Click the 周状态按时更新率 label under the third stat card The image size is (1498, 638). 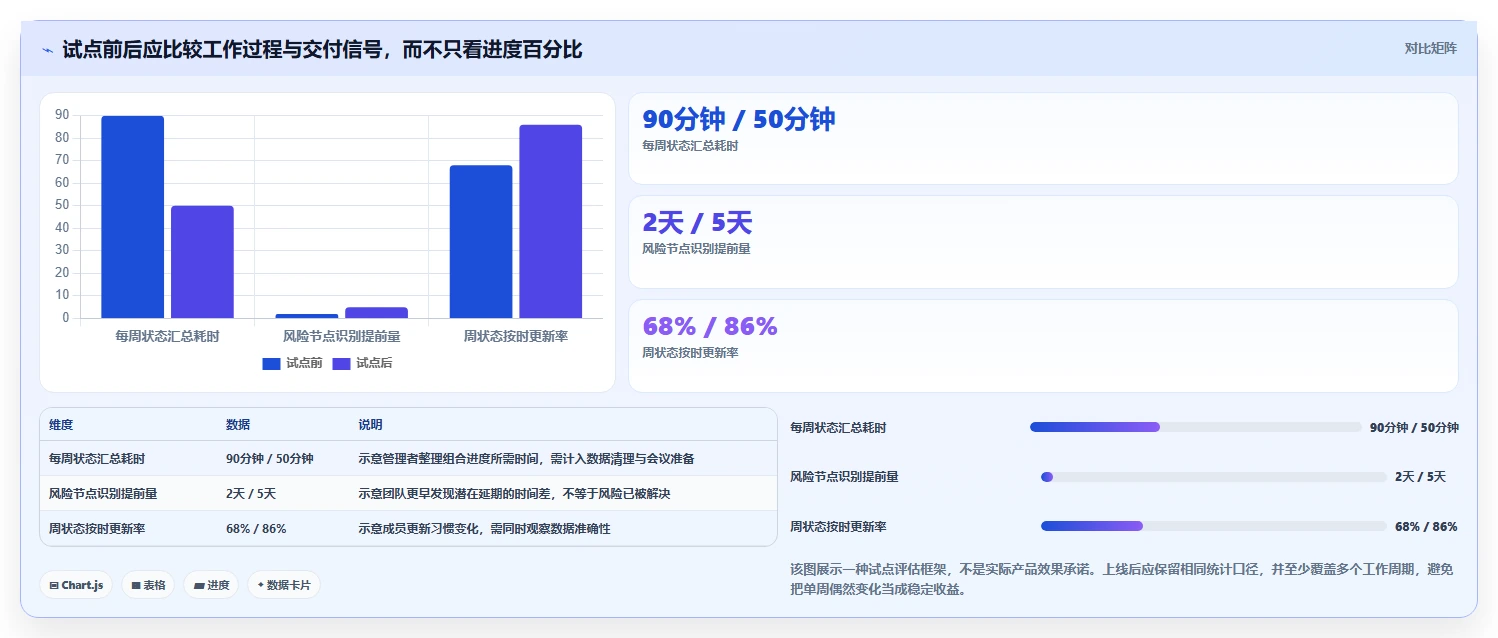pyautogui.click(x=690, y=353)
